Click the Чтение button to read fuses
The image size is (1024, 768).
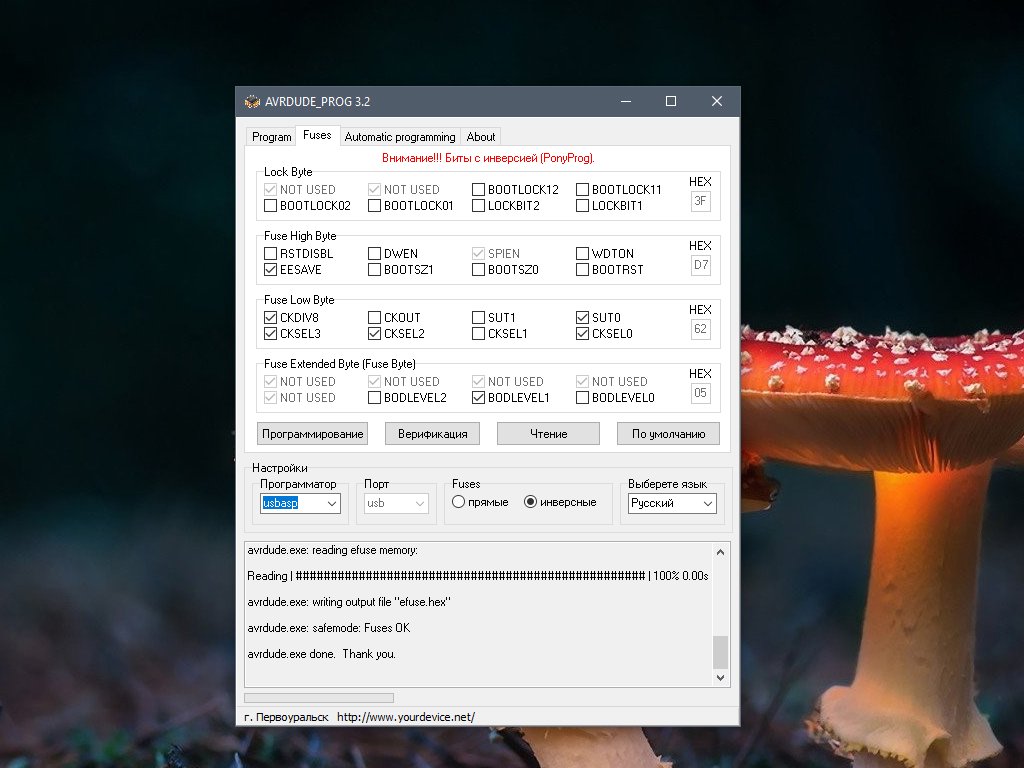pos(548,434)
